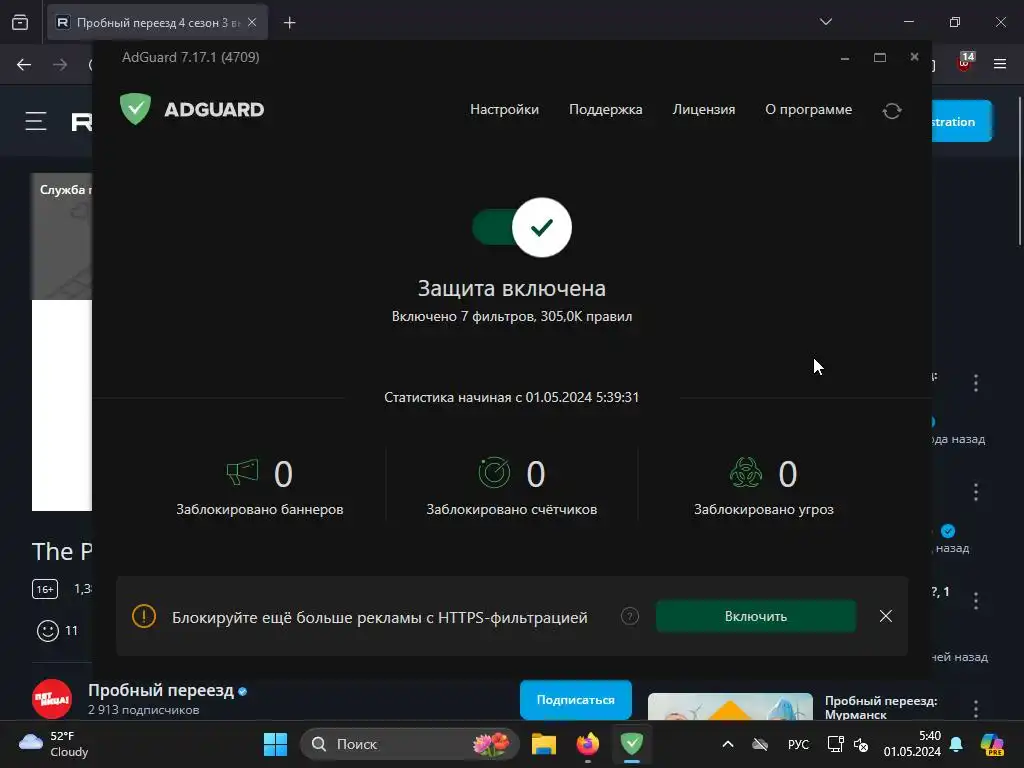Click the Включить HTTPS filtering button

(756, 616)
